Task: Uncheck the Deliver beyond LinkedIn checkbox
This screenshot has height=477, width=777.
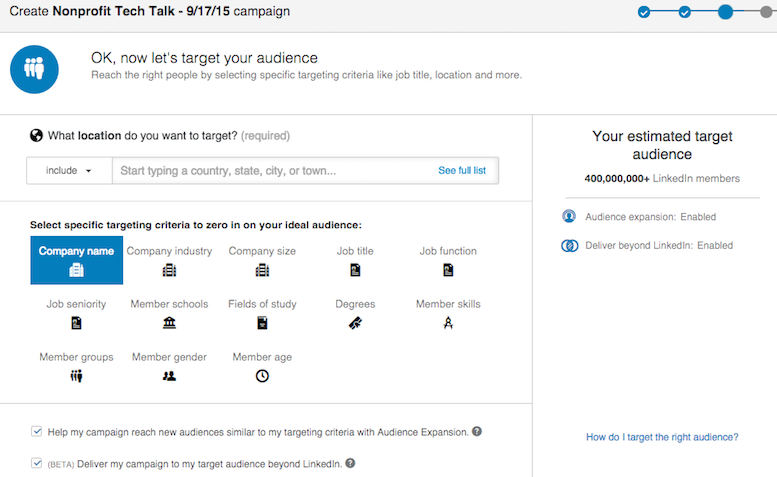Action: pyautogui.click(x=36, y=463)
